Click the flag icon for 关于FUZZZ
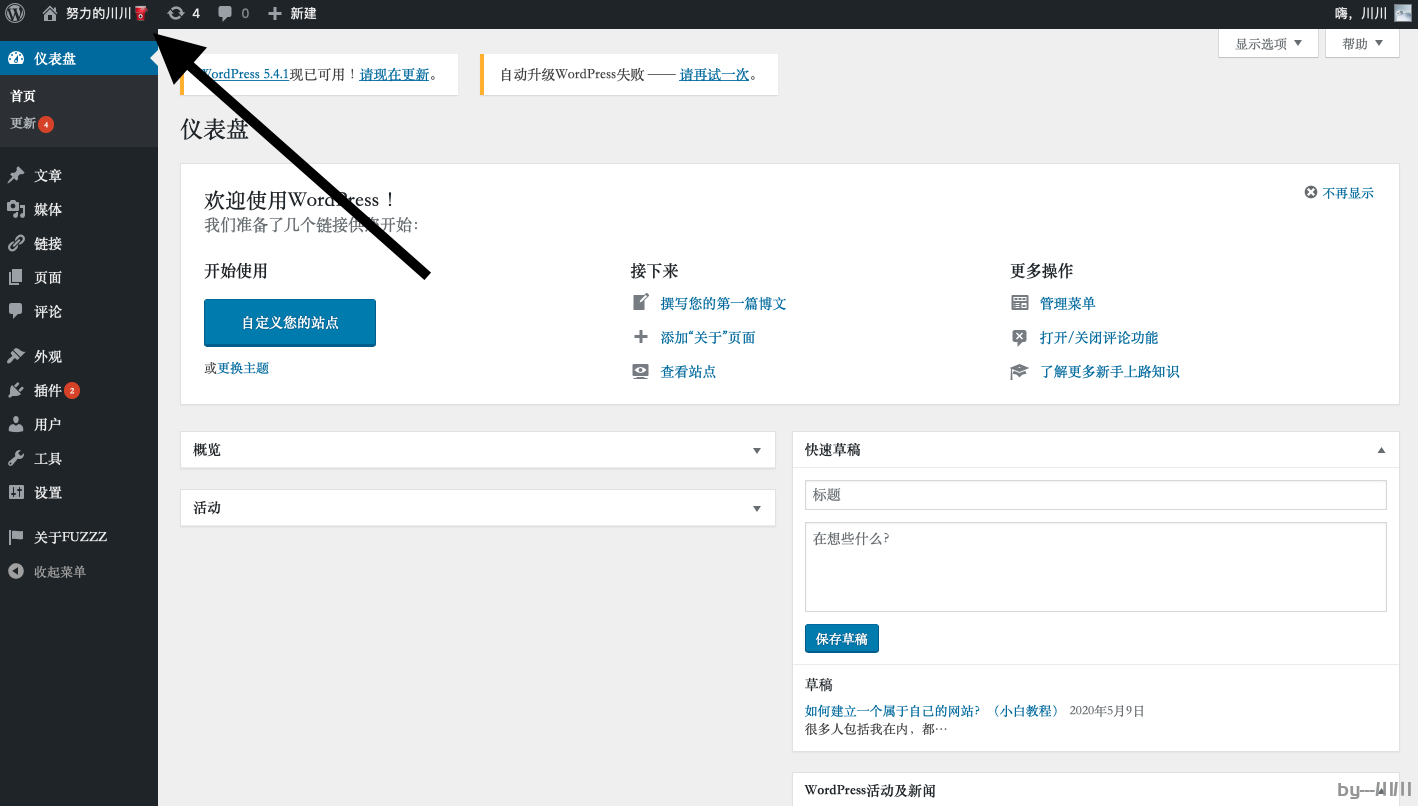Image resolution: width=1418 pixels, height=806 pixels. [16, 537]
